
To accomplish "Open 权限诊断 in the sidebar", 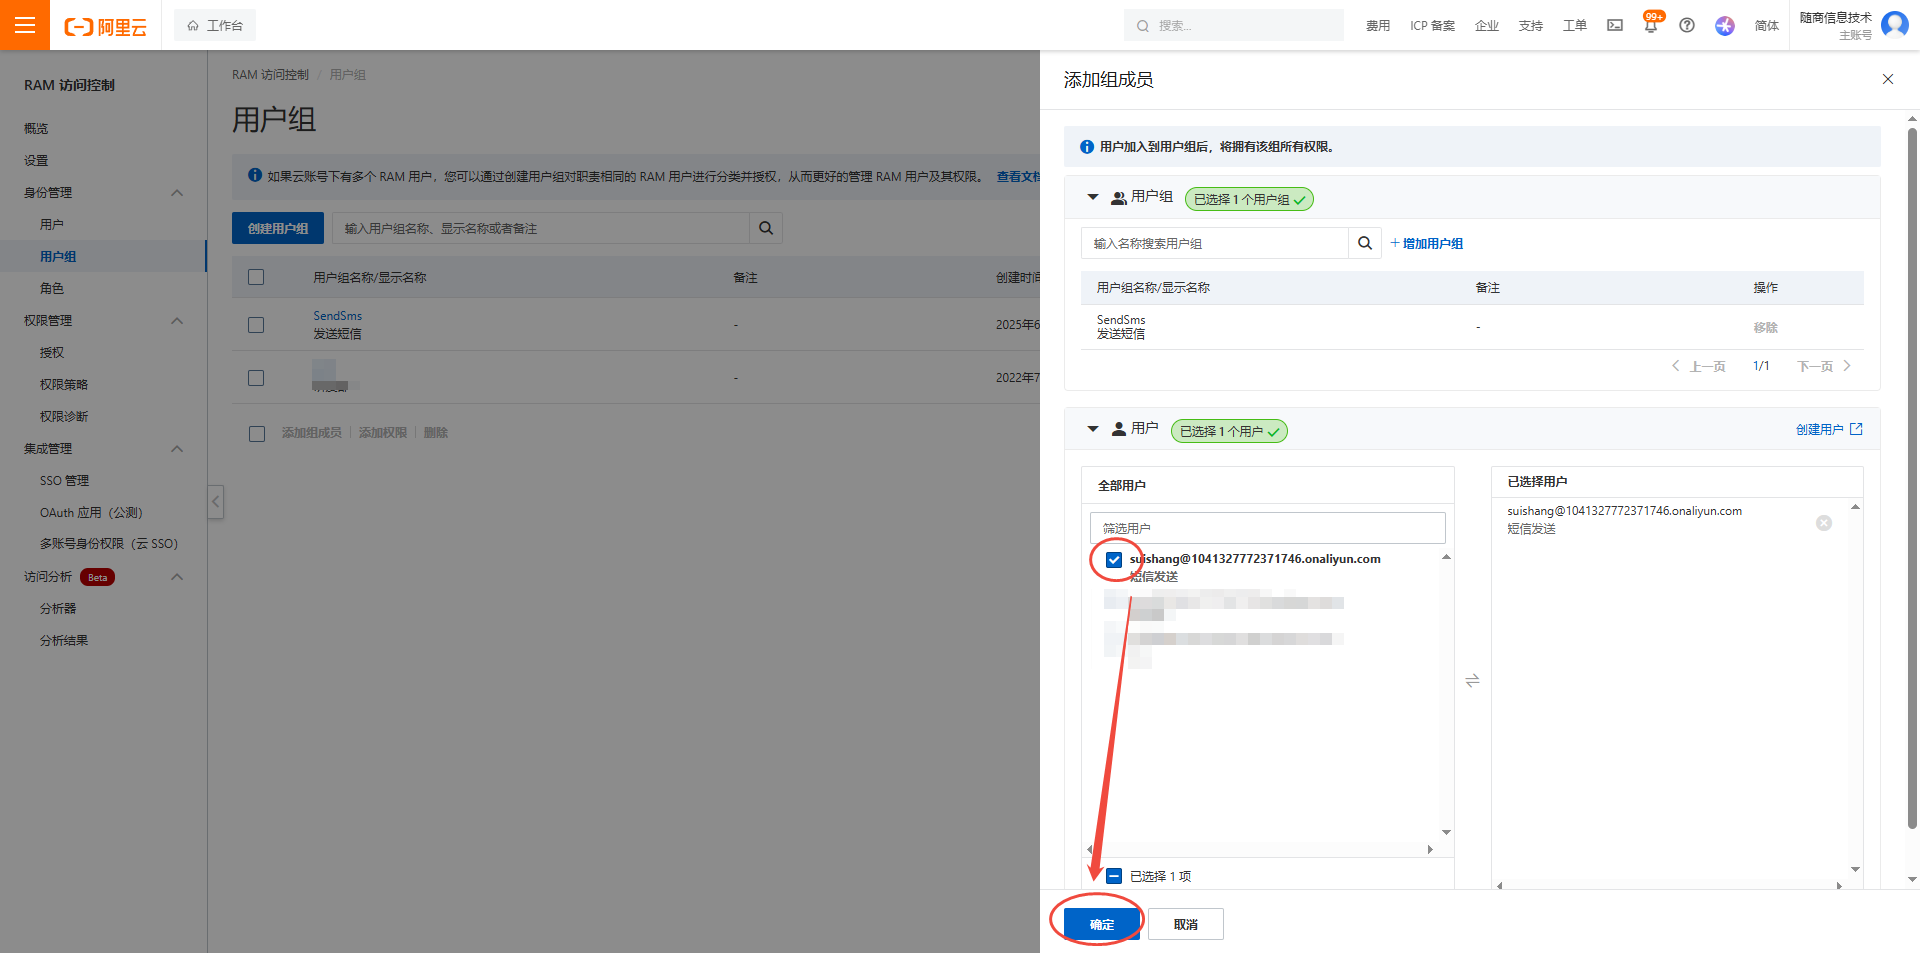I will click(x=64, y=416).
